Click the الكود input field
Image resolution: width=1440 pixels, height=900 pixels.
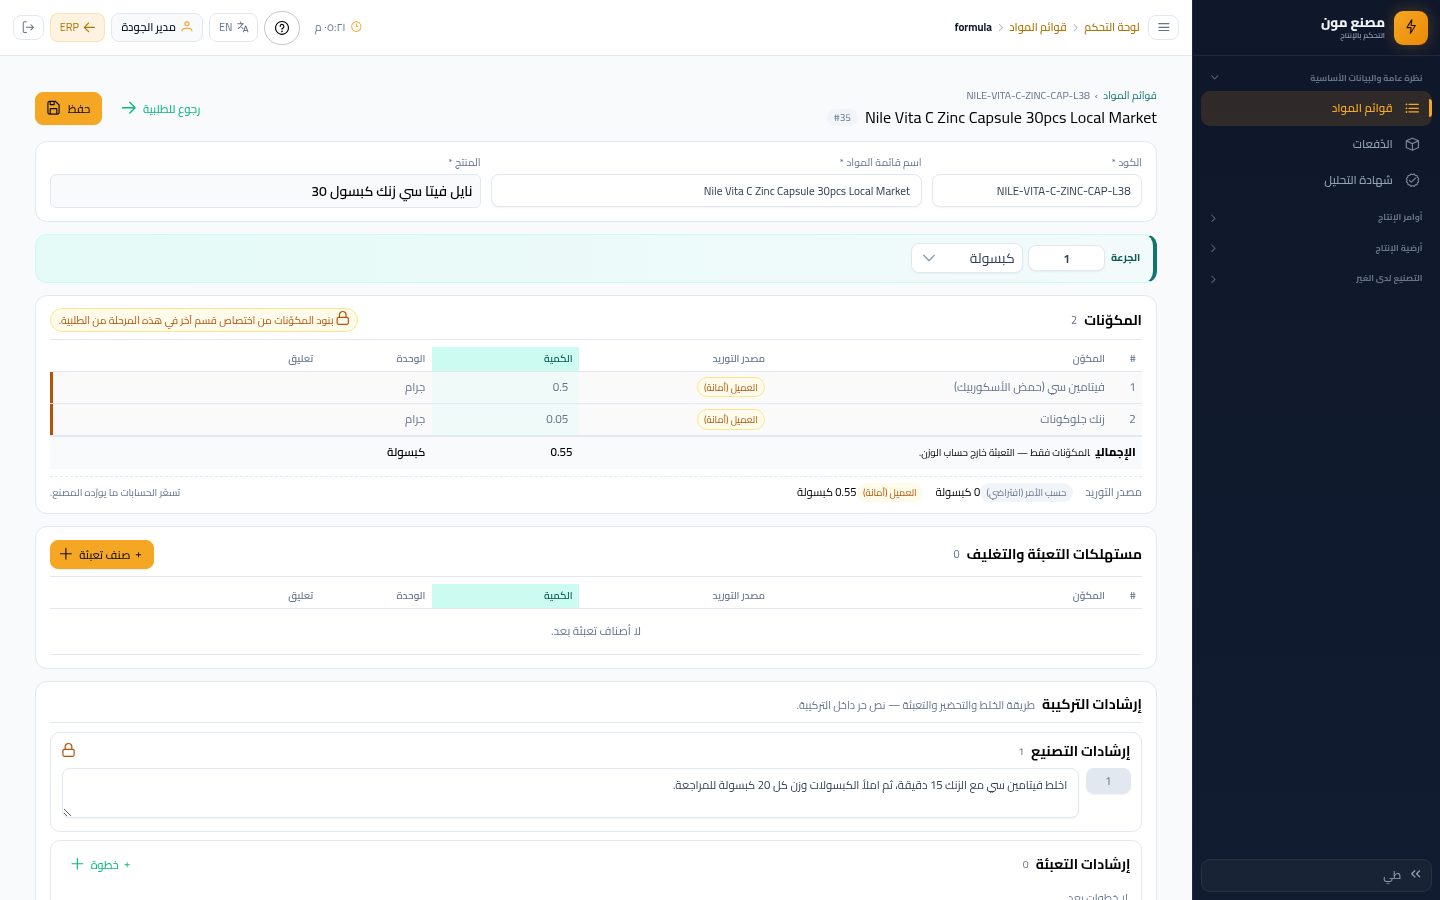(x=1037, y=191)
